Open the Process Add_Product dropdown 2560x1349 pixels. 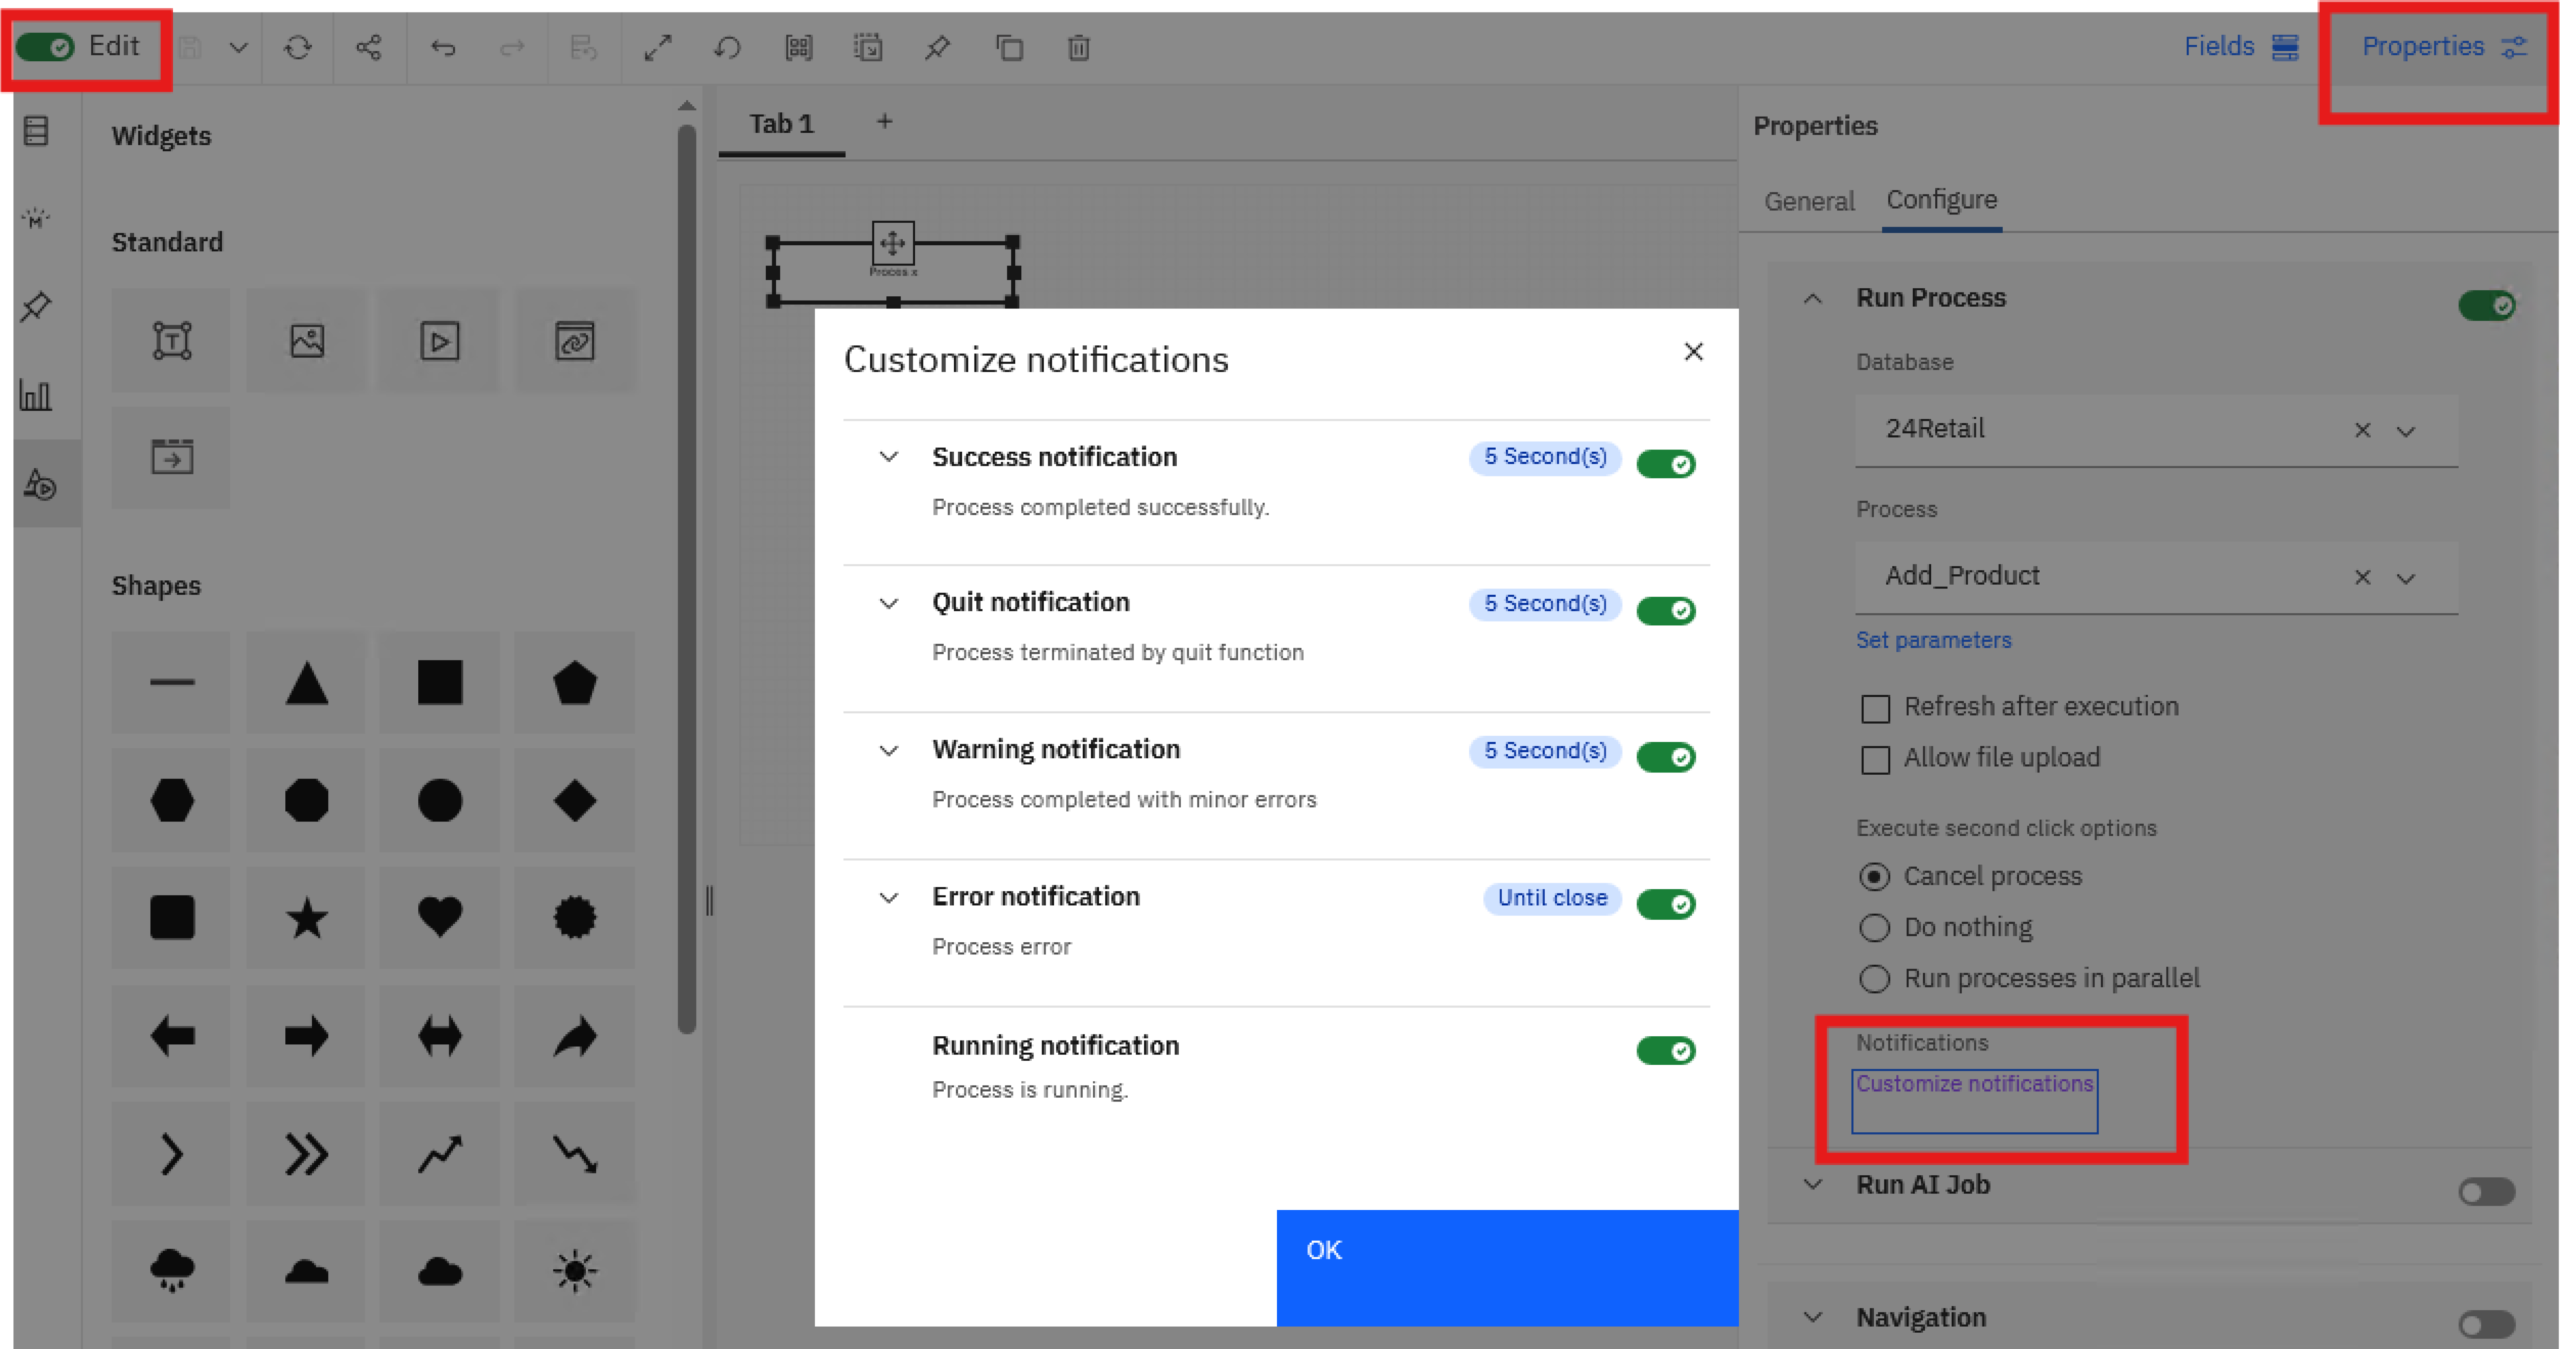point(2406,578)
